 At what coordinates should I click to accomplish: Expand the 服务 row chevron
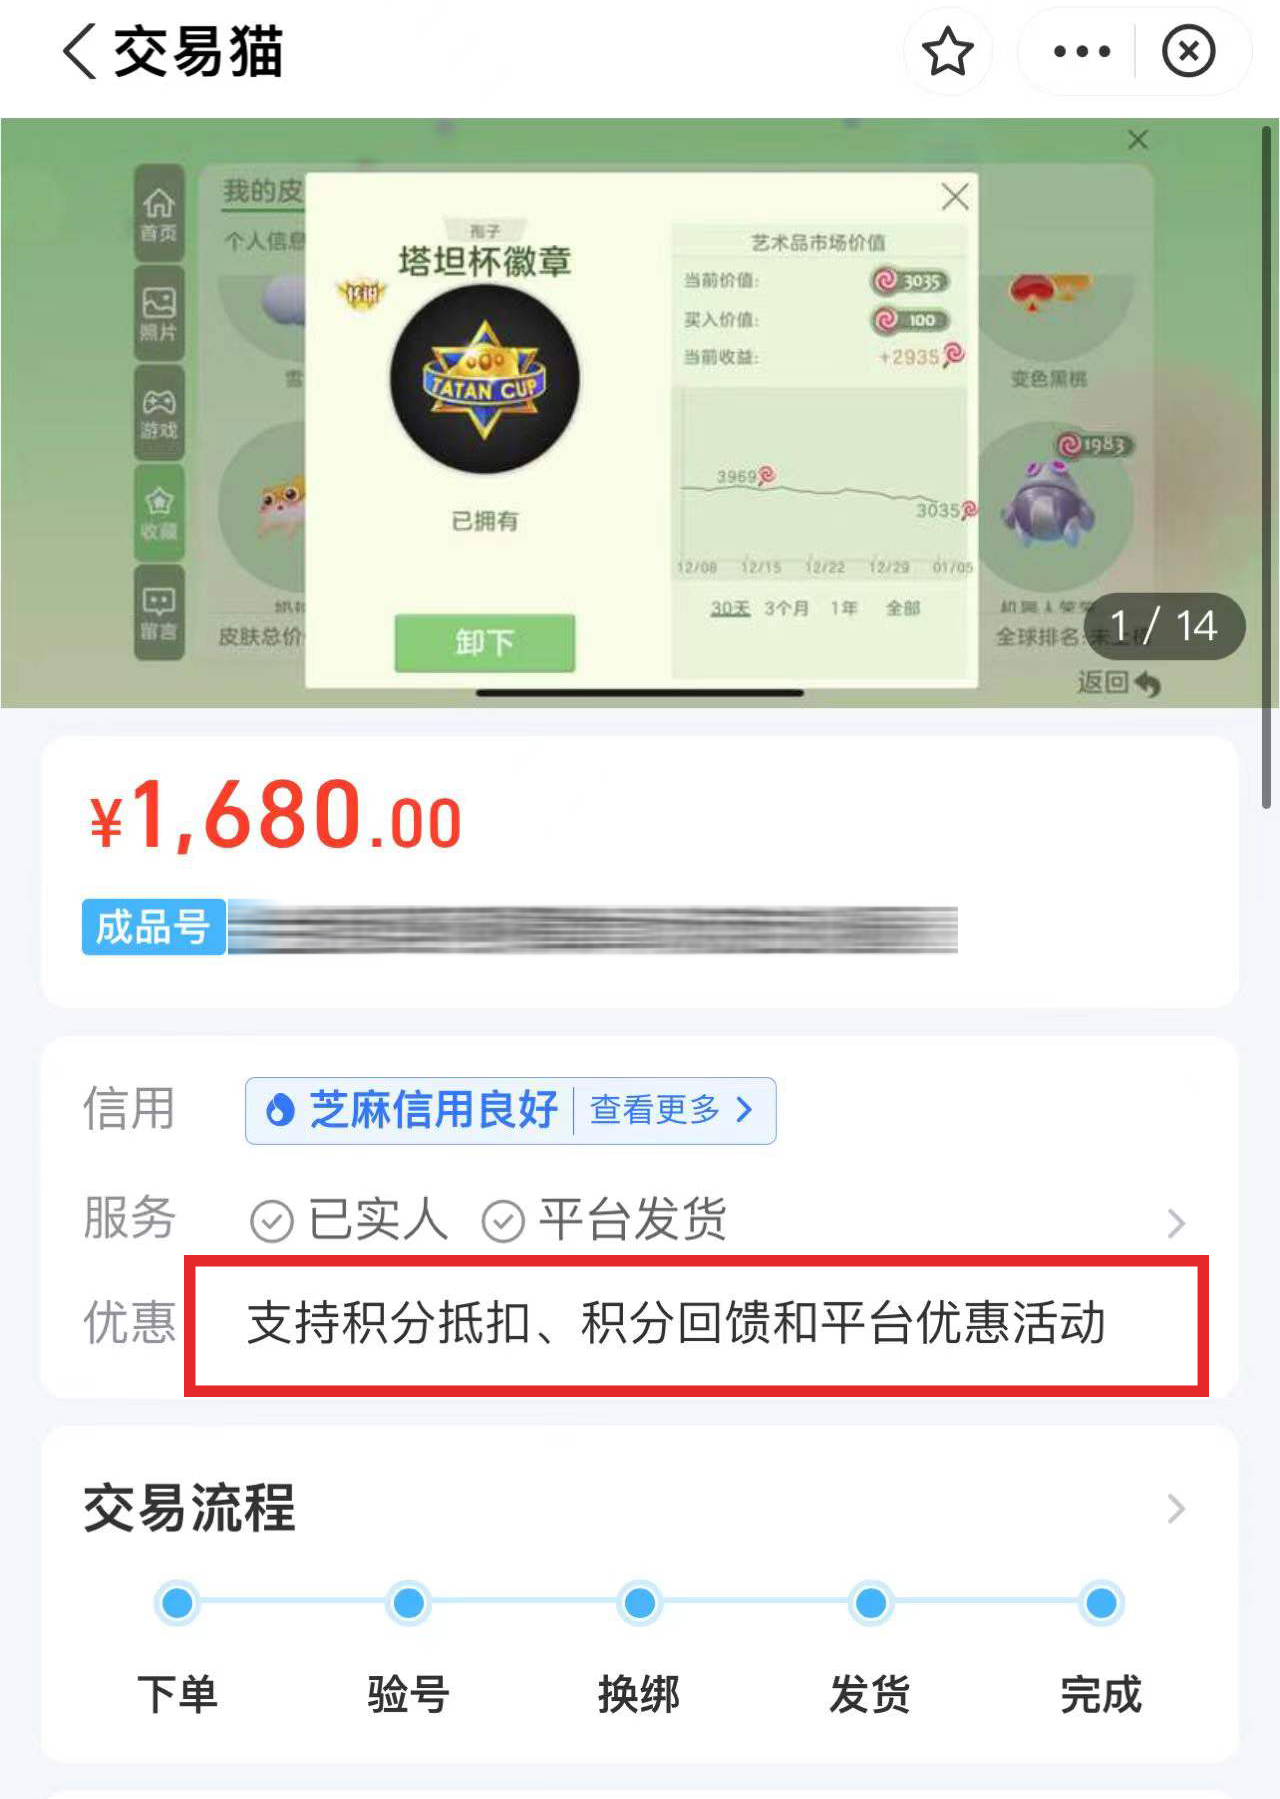coord(1177,1222)
